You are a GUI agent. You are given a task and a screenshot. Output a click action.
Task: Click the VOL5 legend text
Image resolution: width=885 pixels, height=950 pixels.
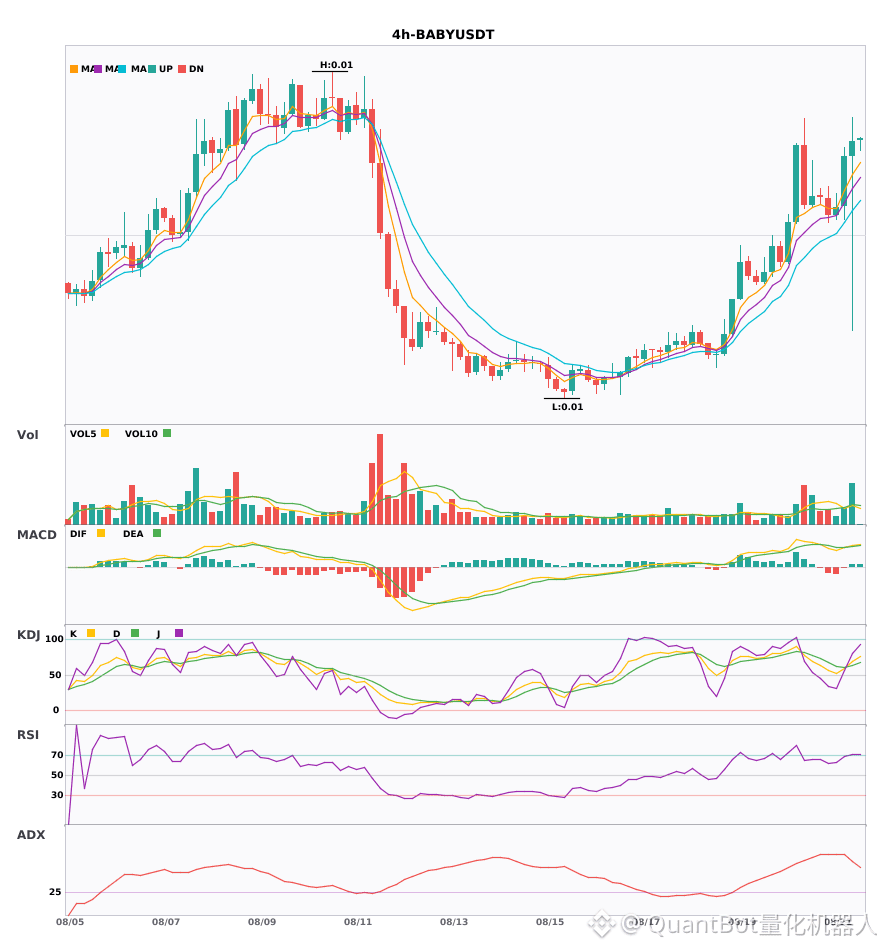click(83, 434)
